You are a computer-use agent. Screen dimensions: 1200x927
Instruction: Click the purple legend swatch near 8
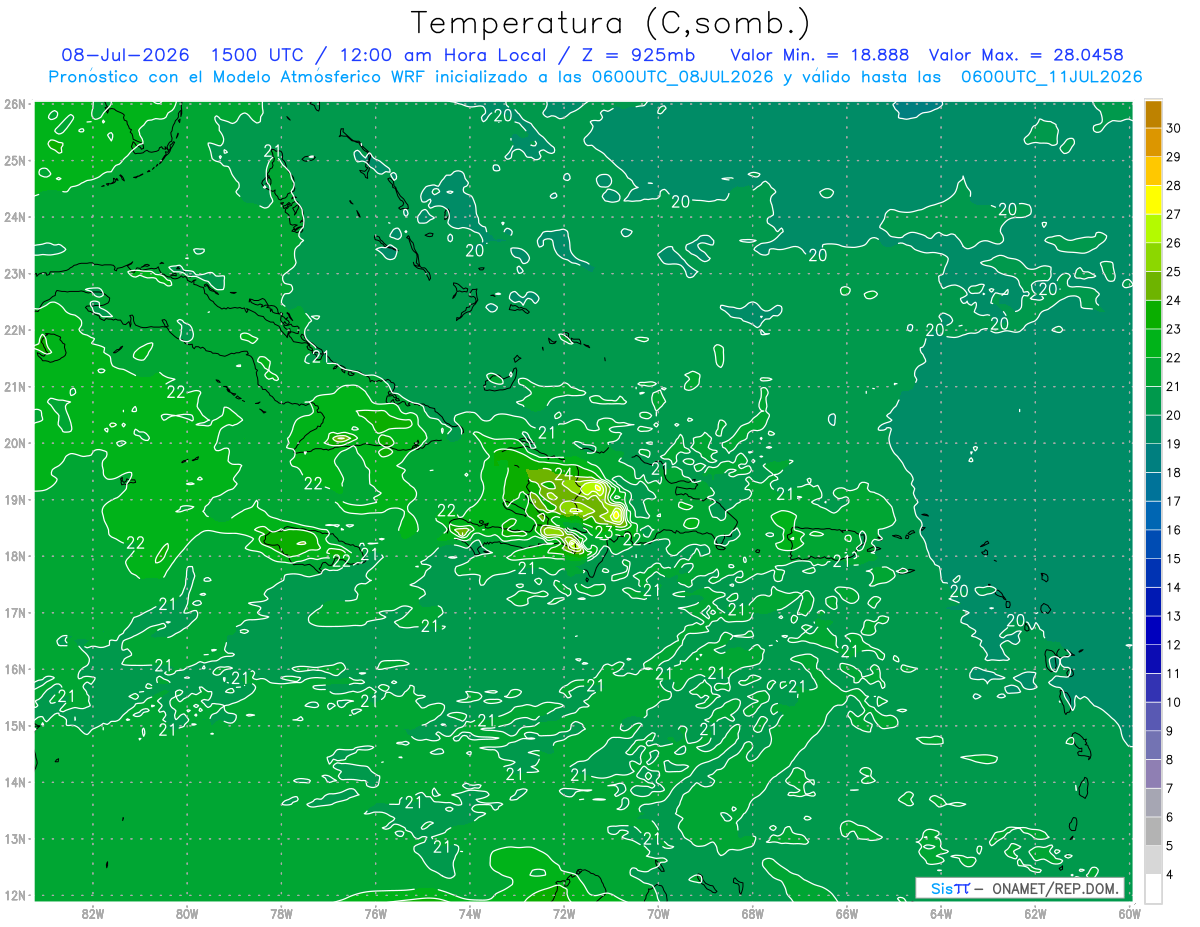tap(1153, 773)
